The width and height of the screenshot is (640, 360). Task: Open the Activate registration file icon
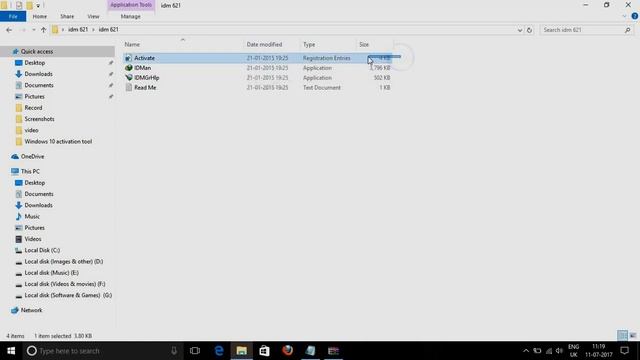coord(129,58)
